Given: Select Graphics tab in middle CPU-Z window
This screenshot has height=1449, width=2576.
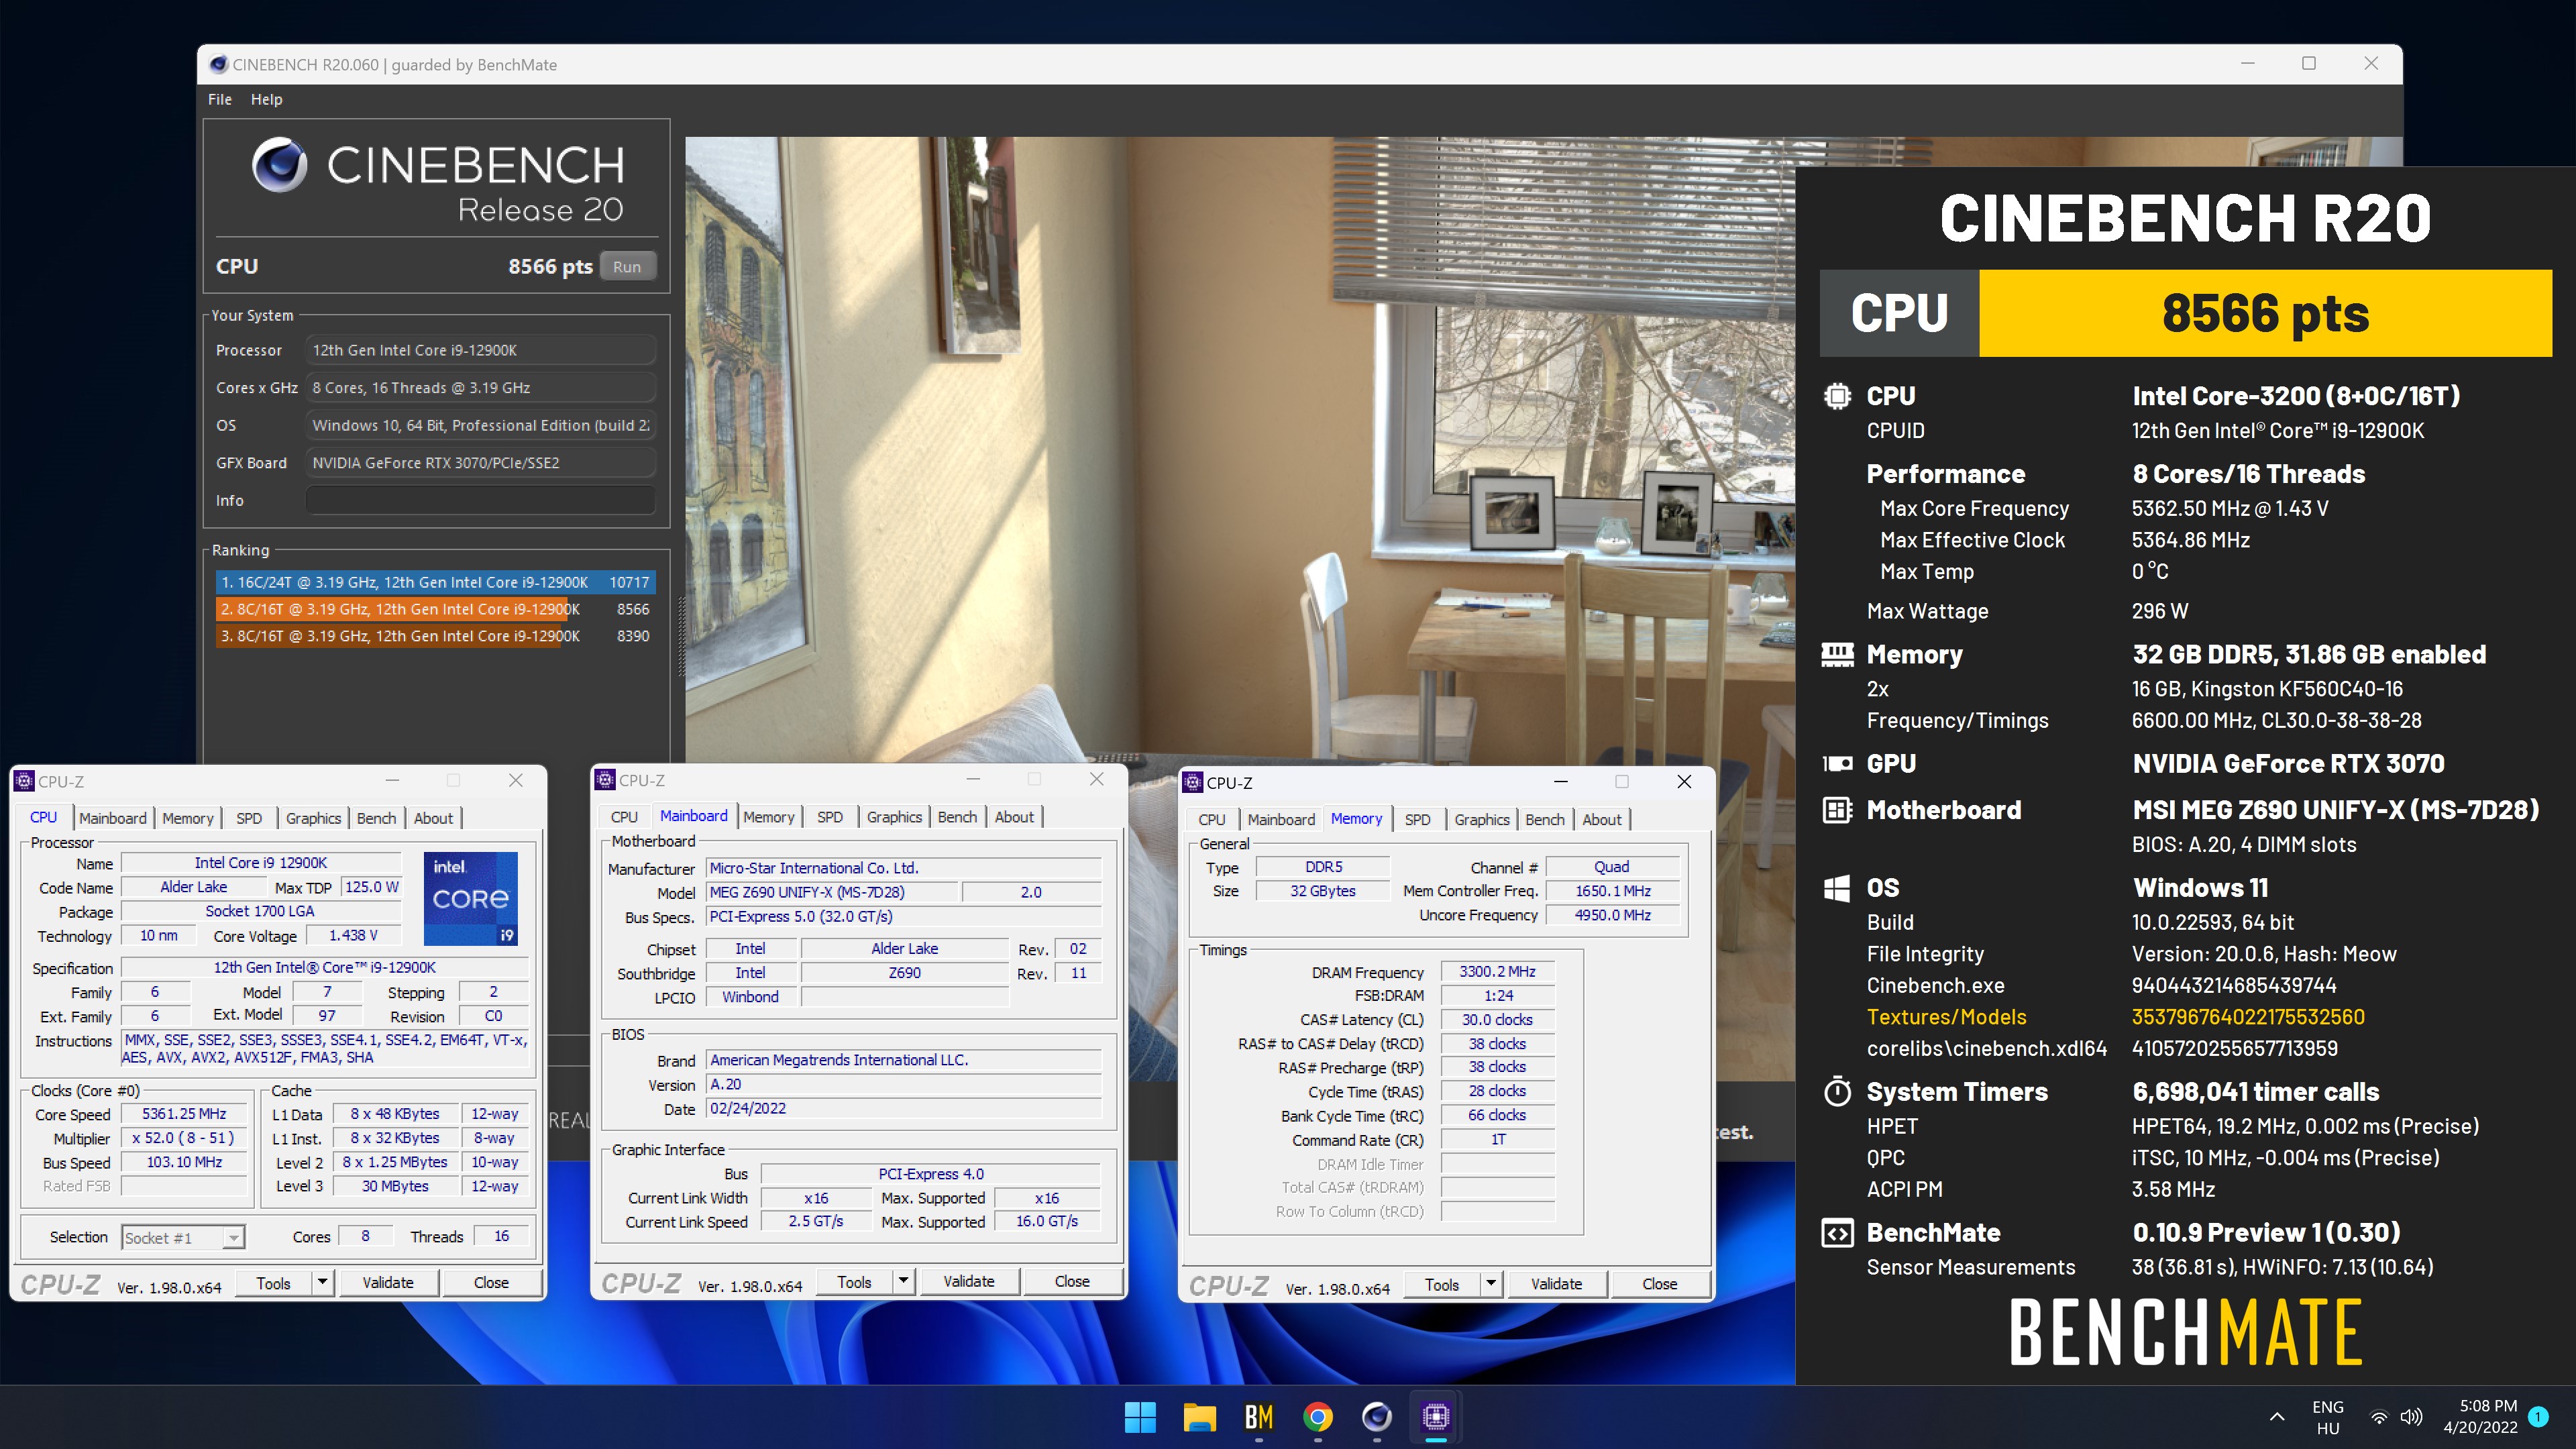Looking at the screenshot, I should pyautogui.click(x=894, y=817).
